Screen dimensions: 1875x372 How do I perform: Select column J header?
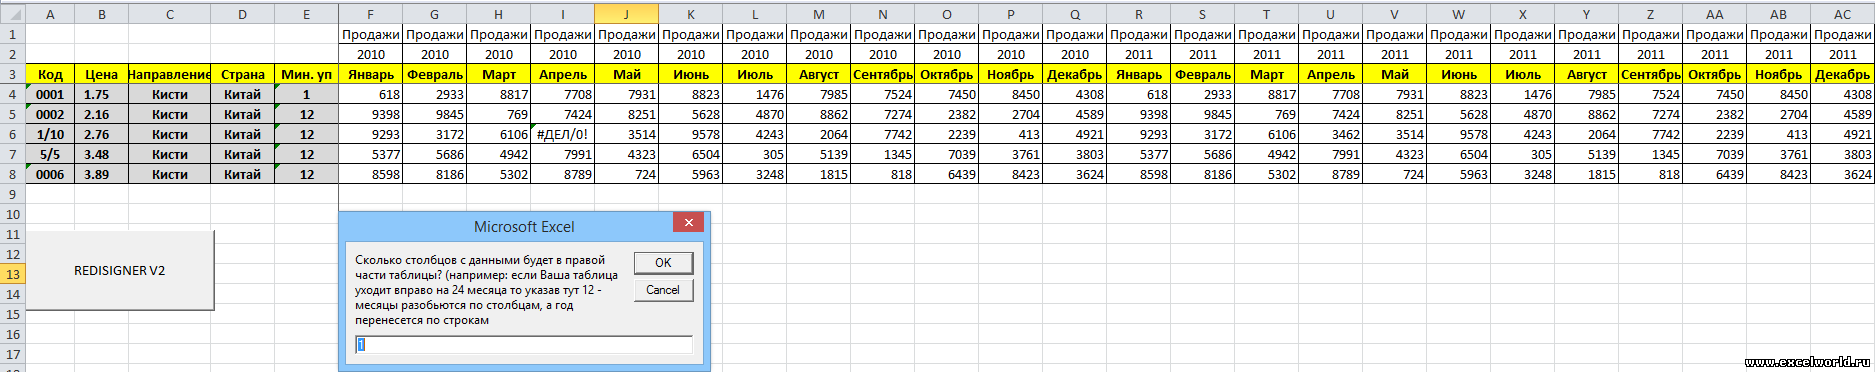[x=627, y=14]
